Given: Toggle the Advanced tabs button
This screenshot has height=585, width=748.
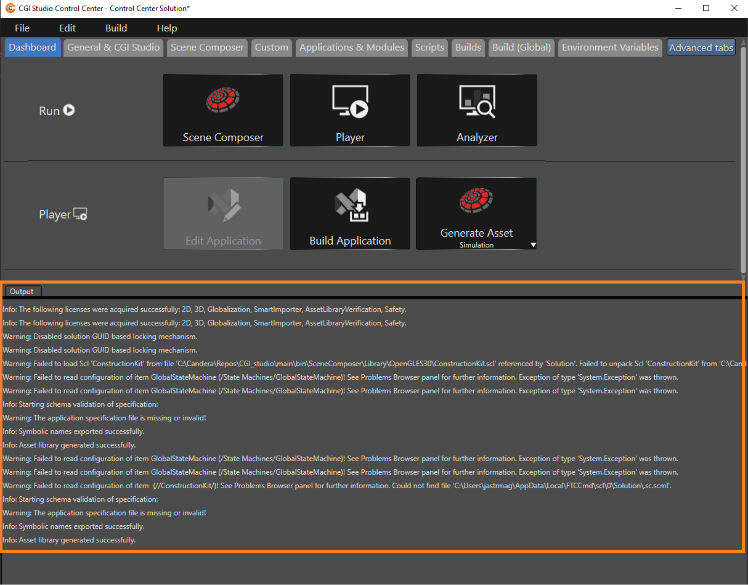Looking at the screenshot, I should pyautogui.click(x=701, y=48).
